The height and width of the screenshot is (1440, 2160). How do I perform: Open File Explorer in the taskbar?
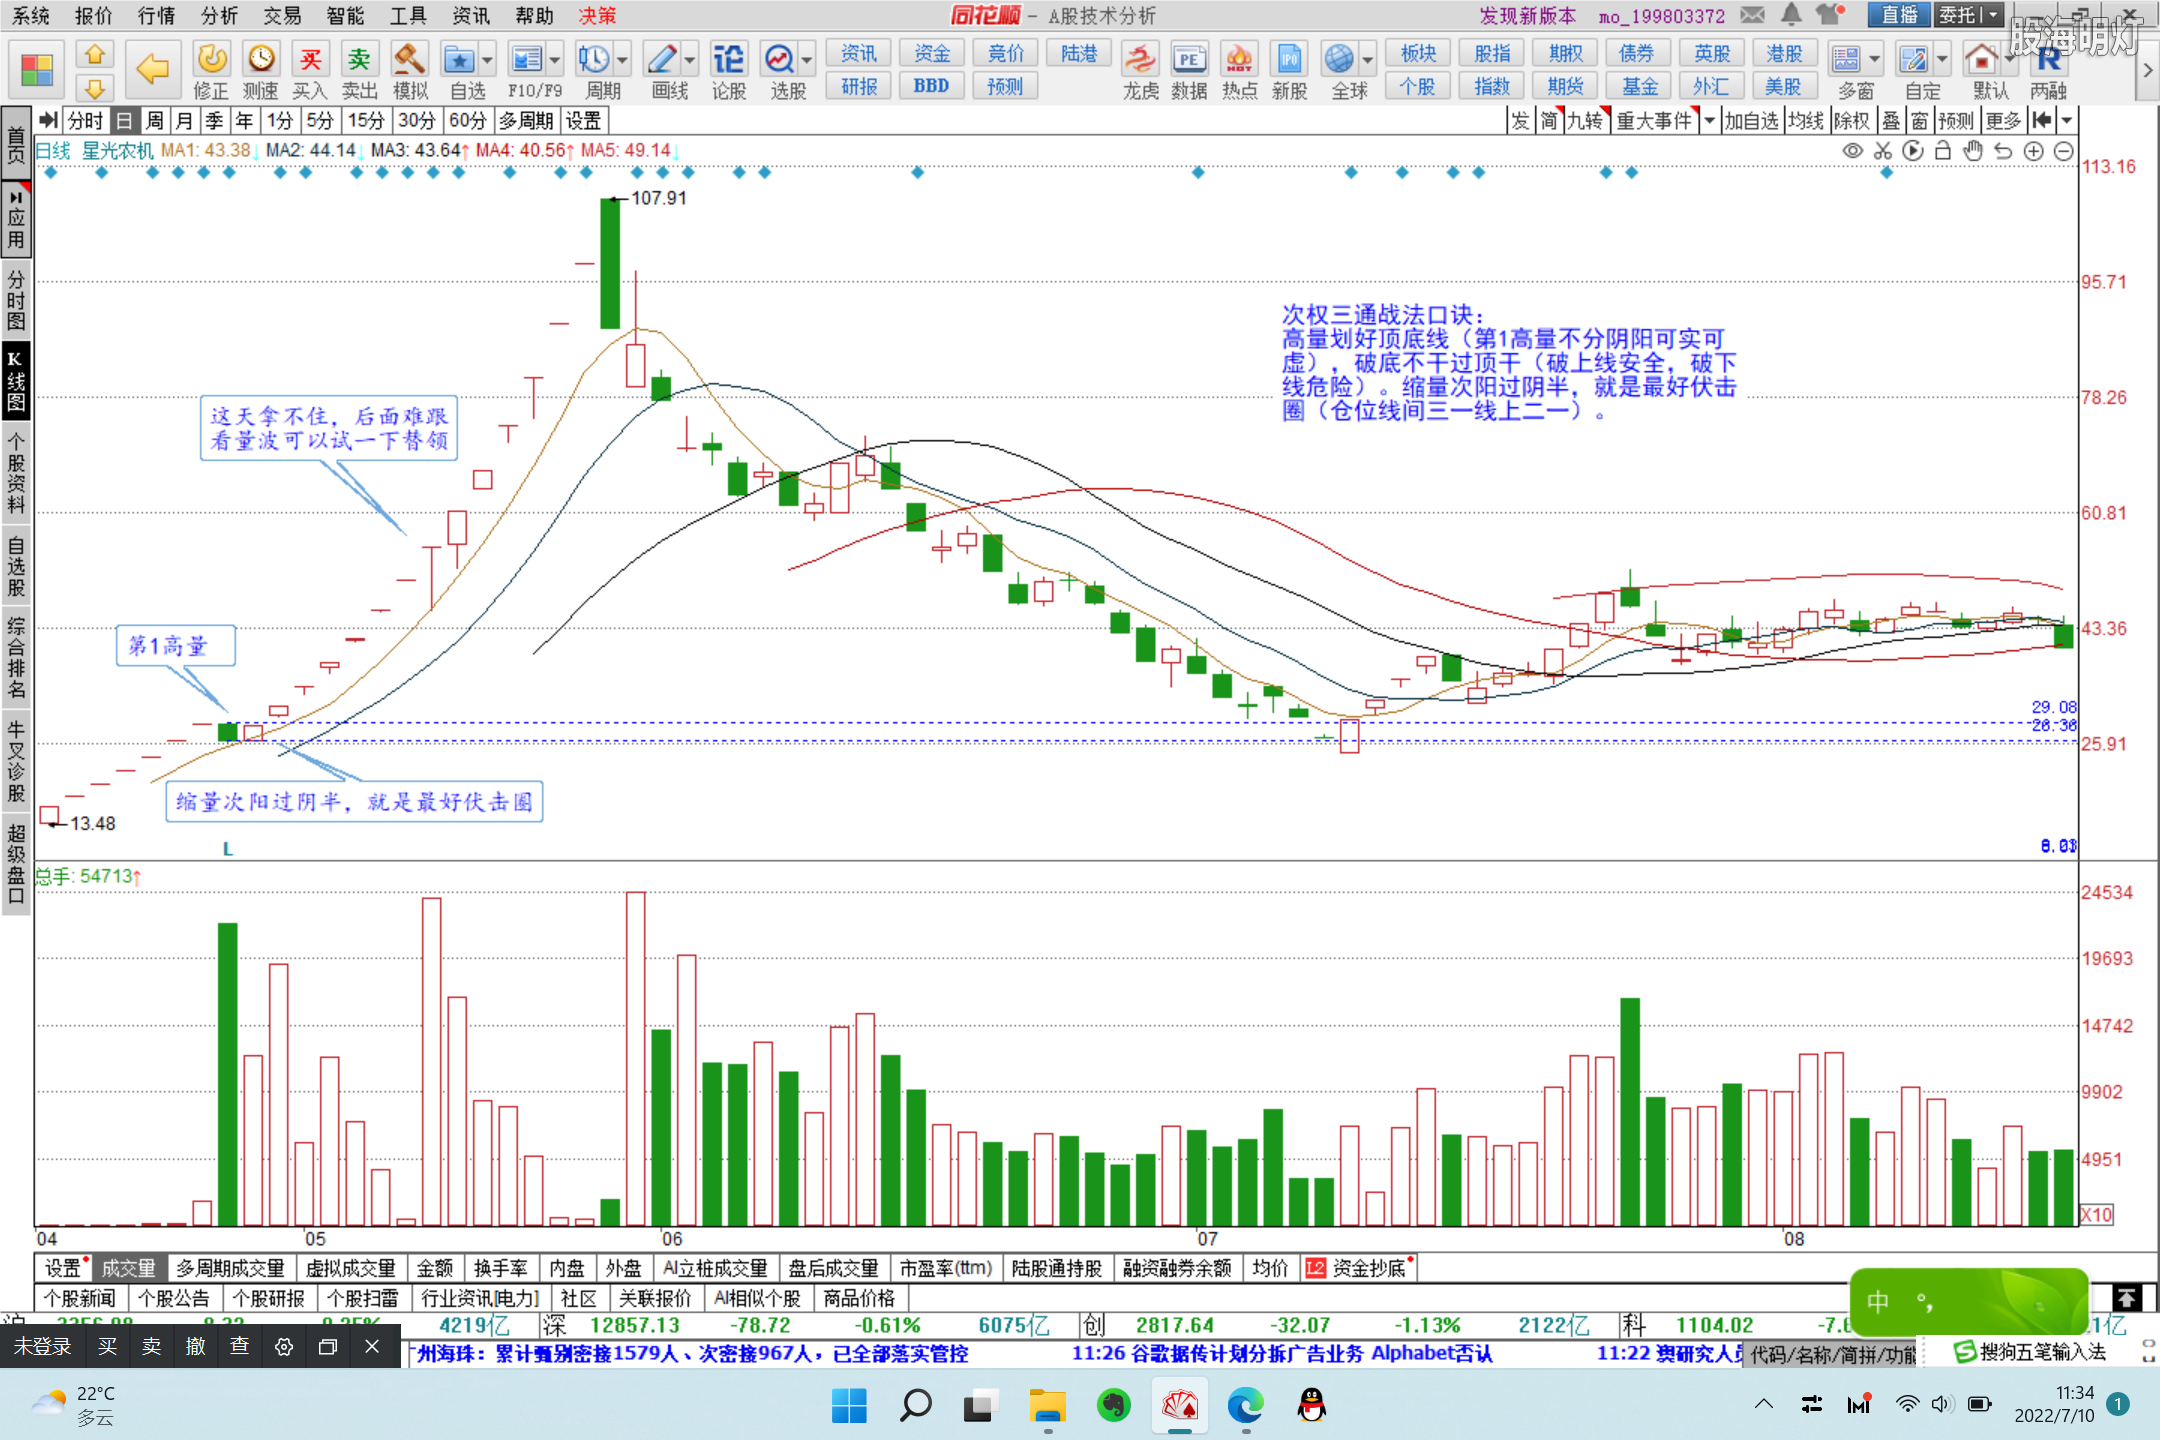click(x=1047, y=1405)
